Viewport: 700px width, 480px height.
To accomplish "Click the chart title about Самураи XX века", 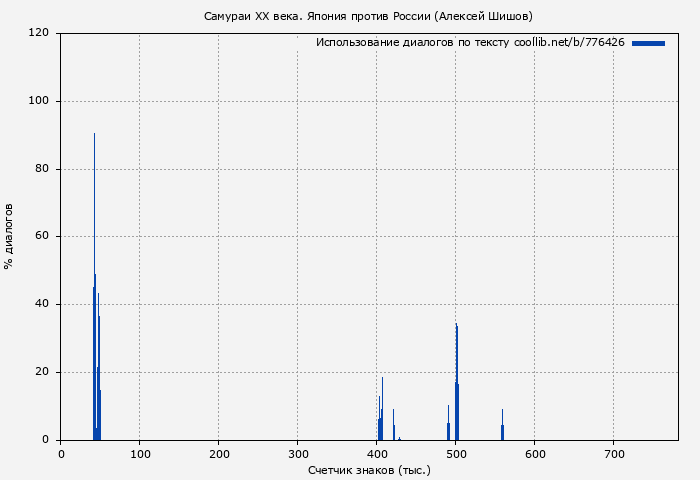I will pos(368,16).
